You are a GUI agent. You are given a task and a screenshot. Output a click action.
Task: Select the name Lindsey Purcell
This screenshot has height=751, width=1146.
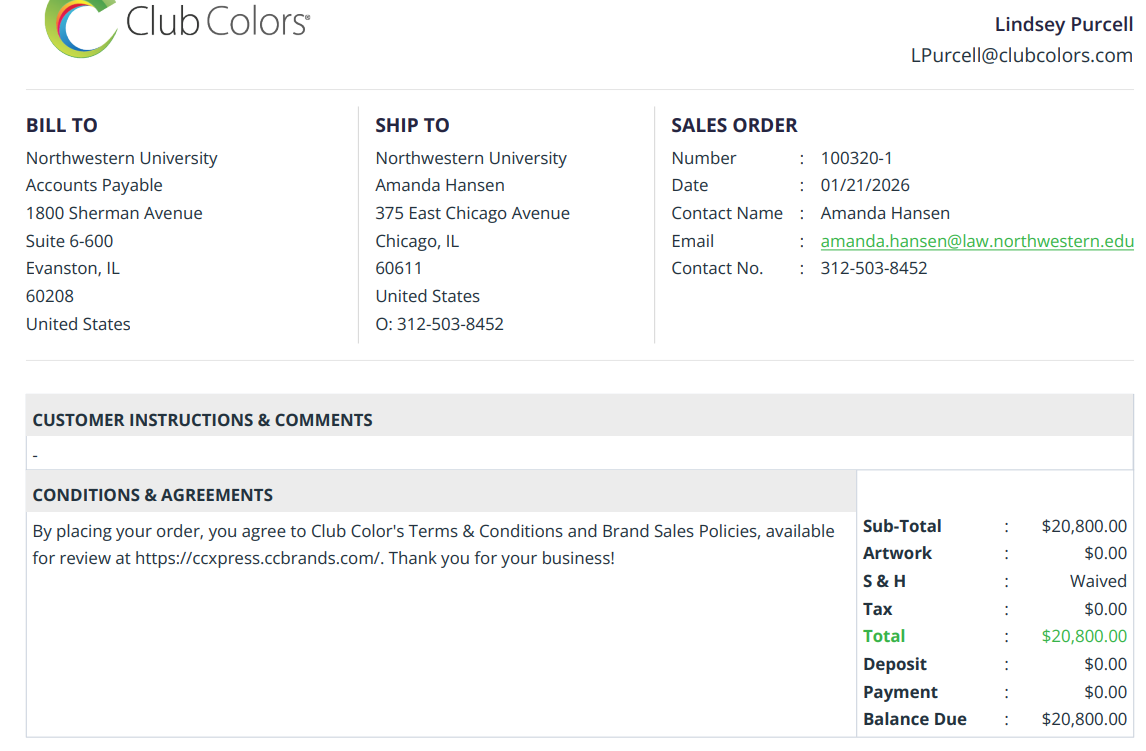(1064, 24)
